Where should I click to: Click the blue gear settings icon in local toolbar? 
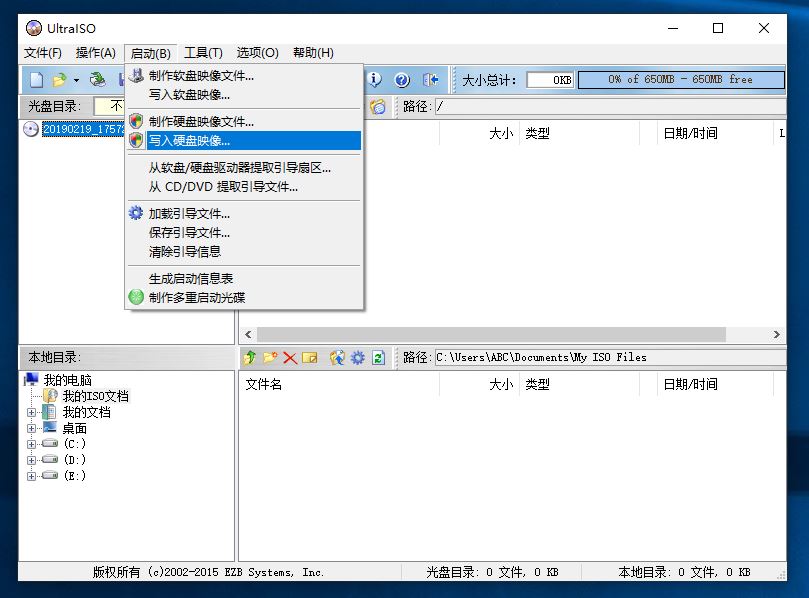[358, 357]
